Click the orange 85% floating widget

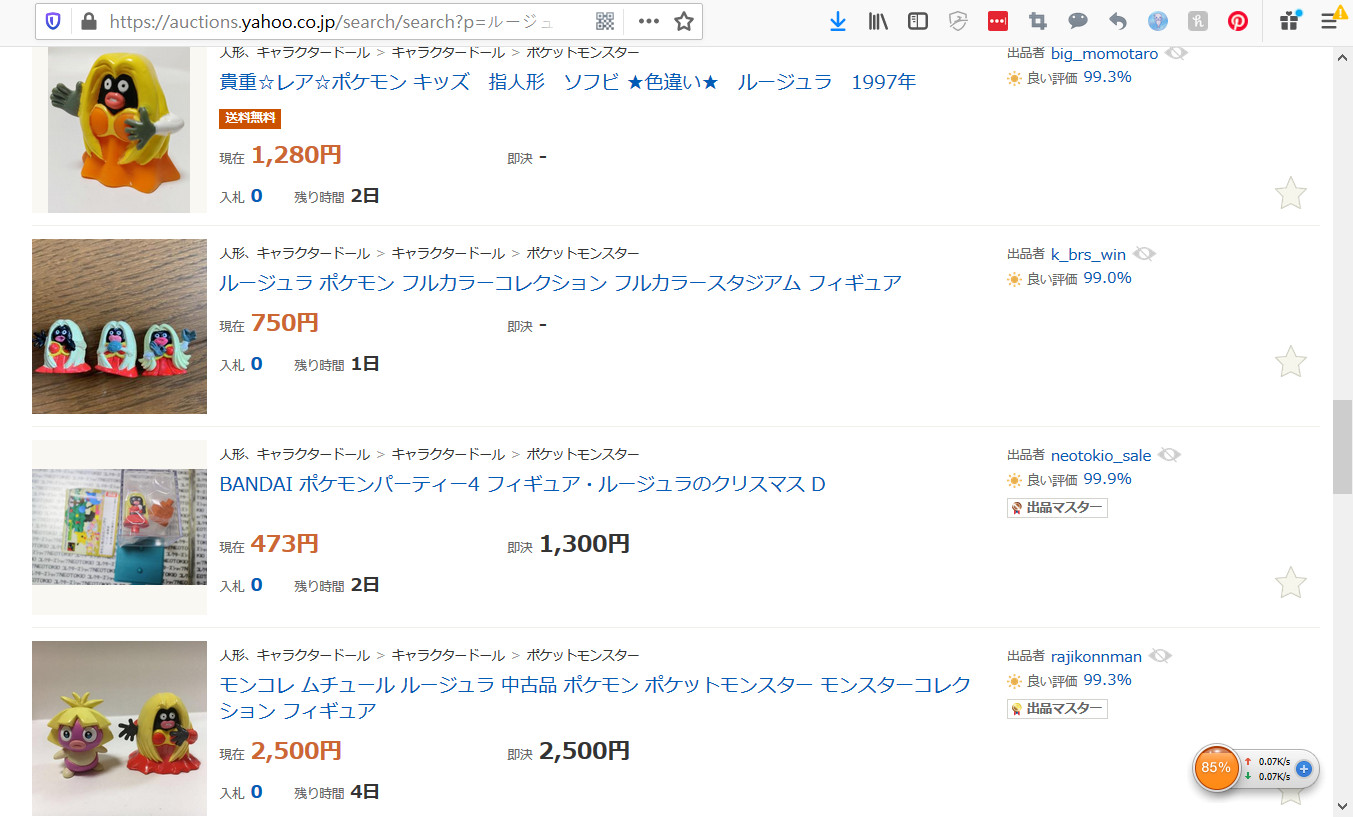click(x=1216, y=768)
